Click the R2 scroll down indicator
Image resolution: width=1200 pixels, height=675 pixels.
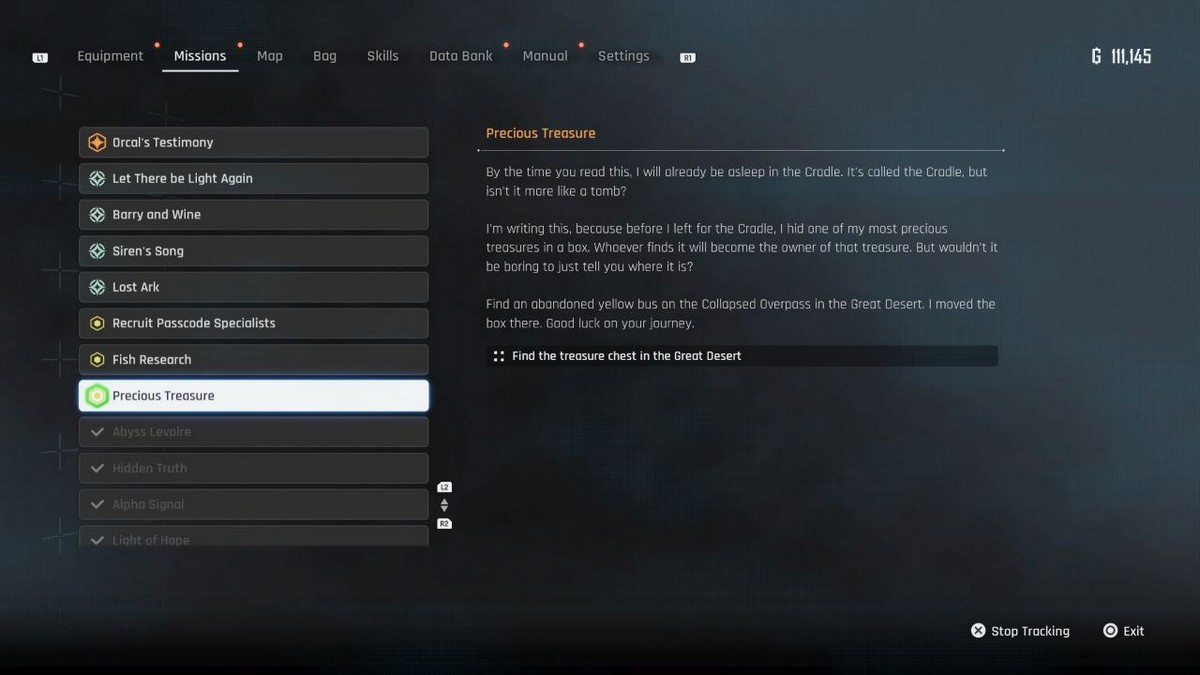[444, 524]
